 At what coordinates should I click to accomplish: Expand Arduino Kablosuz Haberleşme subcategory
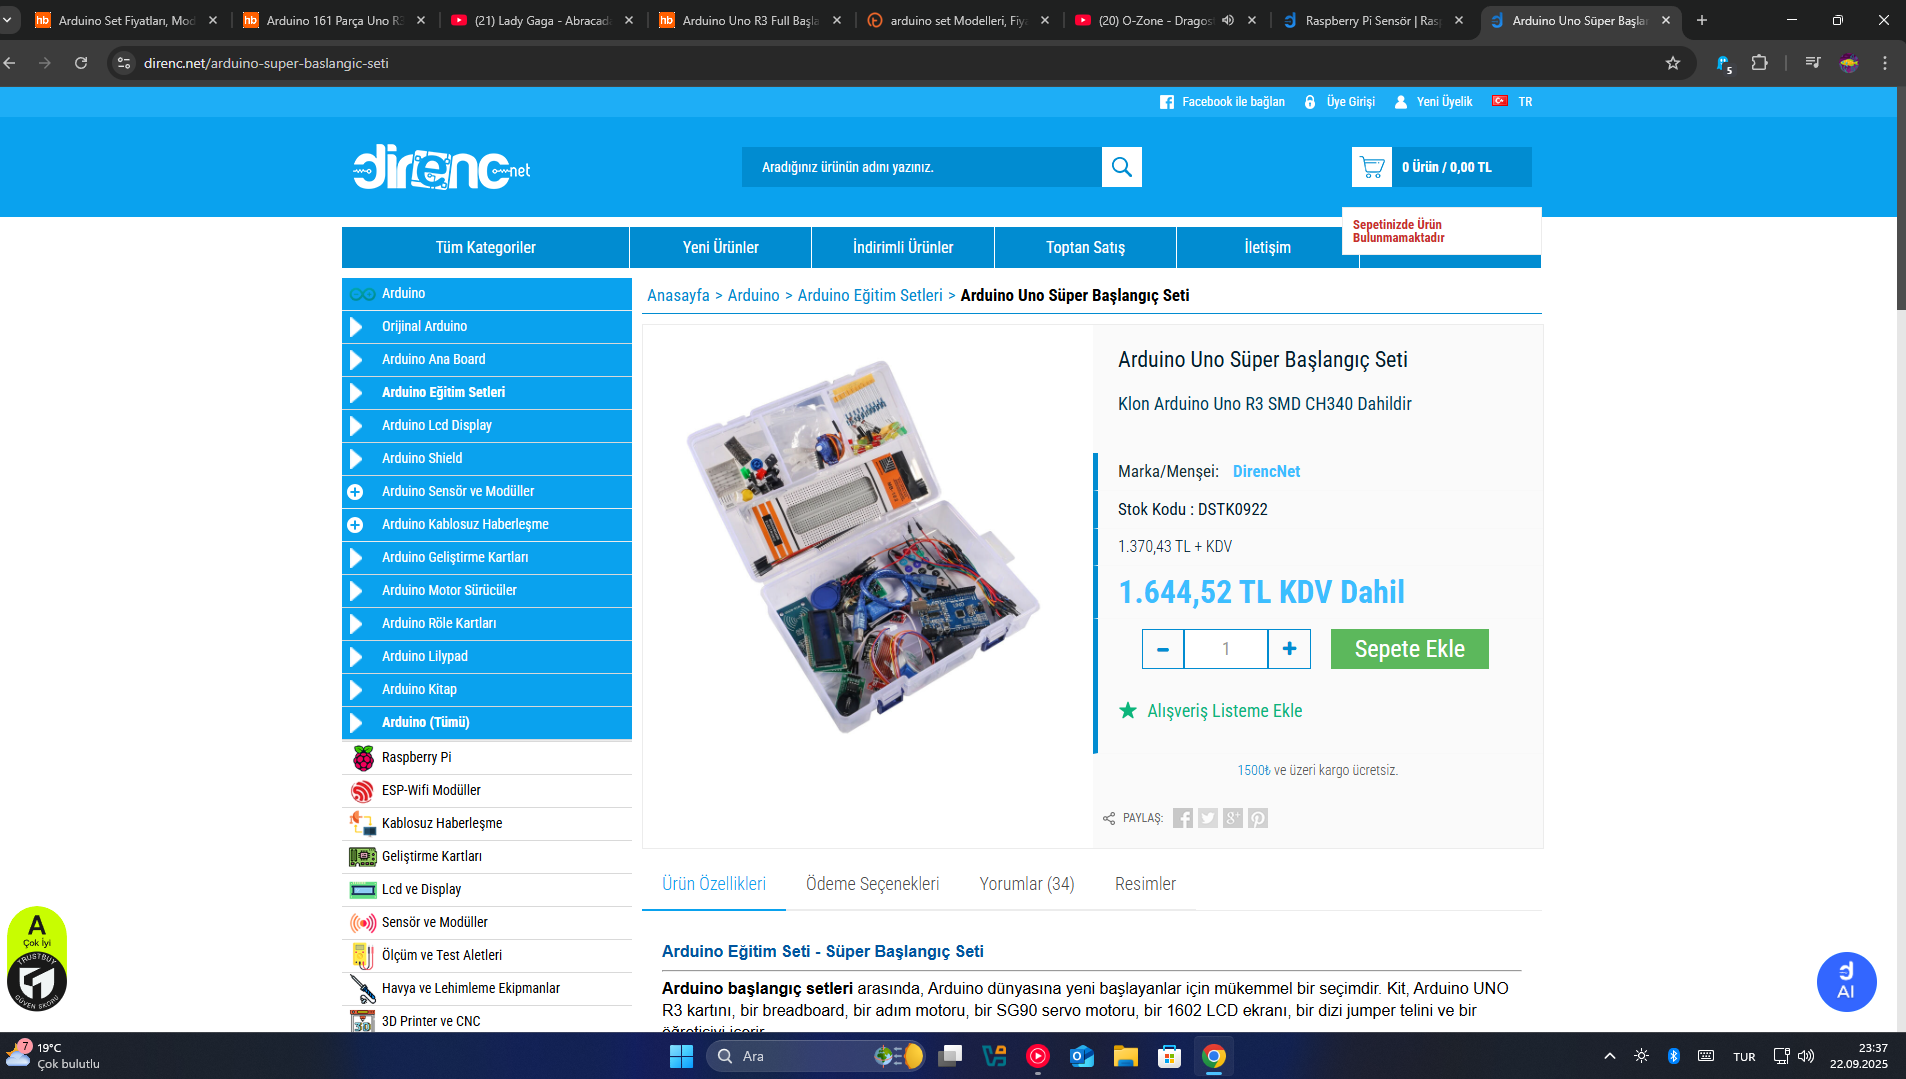(x=355, y=525)
